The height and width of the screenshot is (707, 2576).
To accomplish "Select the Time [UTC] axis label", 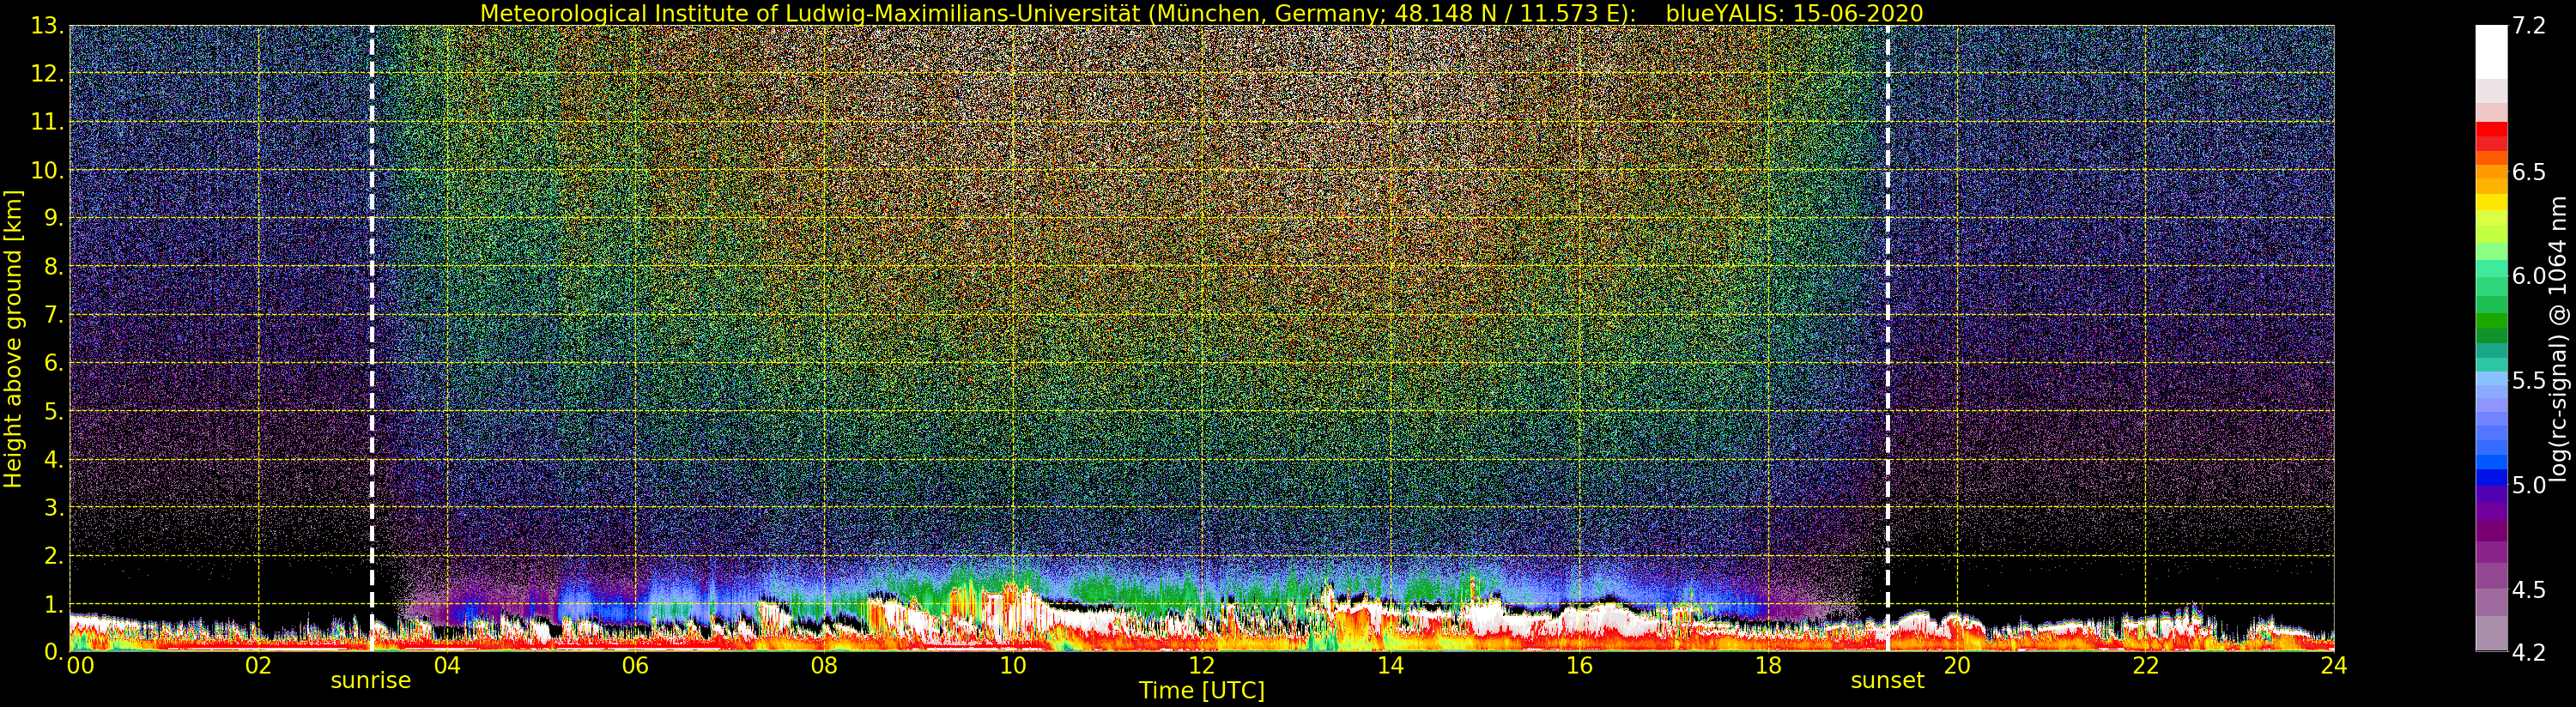I will (1201, 691).
